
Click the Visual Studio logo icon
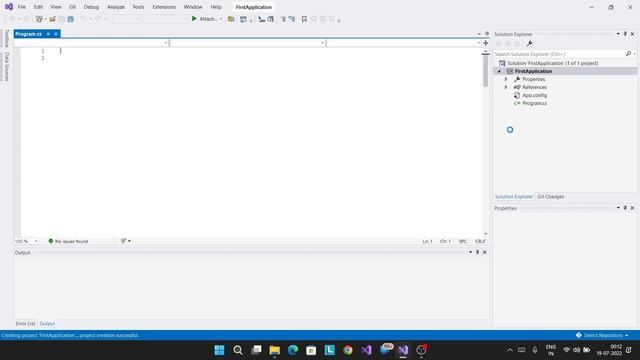pyautogui.click(x=9, y=7)
